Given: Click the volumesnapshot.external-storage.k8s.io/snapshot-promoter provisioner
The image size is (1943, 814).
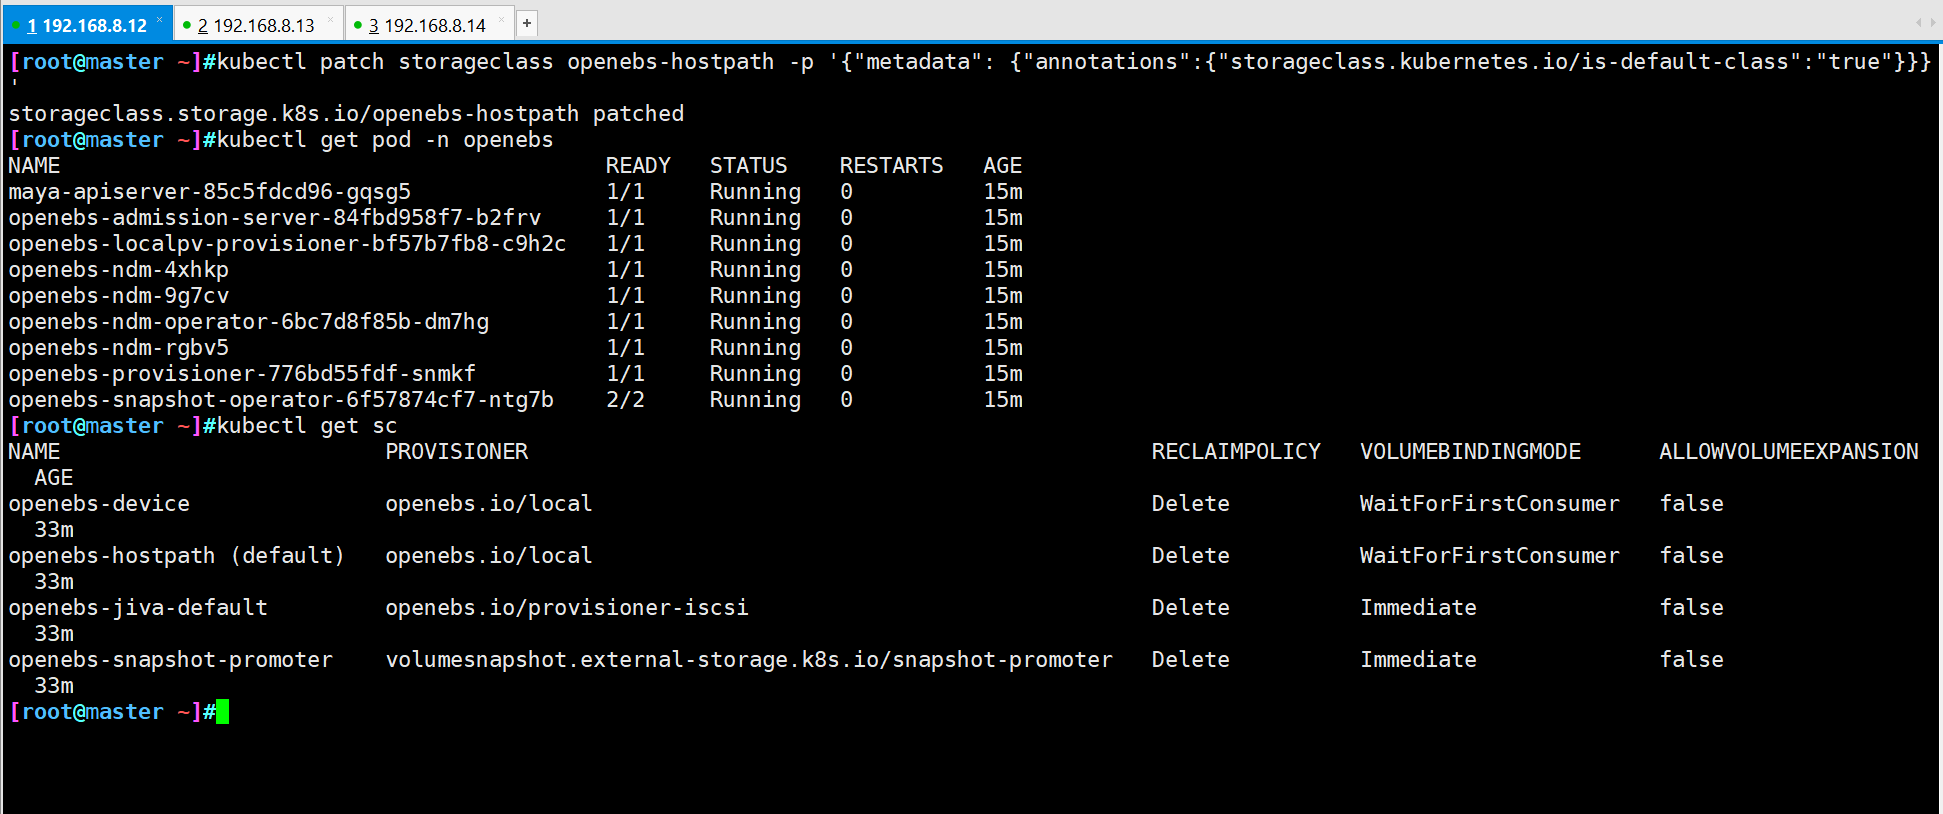Looking at the screenshot, I should pos(749,660).
